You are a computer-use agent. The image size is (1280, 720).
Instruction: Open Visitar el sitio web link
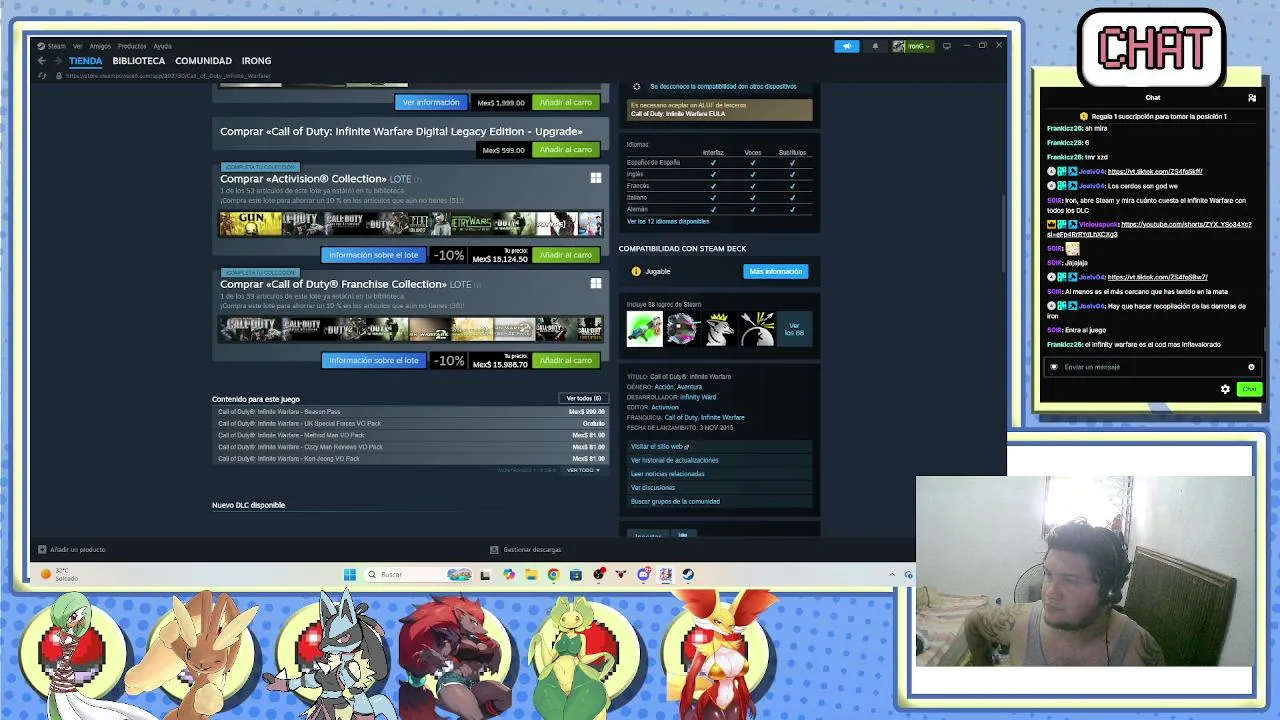660,447
